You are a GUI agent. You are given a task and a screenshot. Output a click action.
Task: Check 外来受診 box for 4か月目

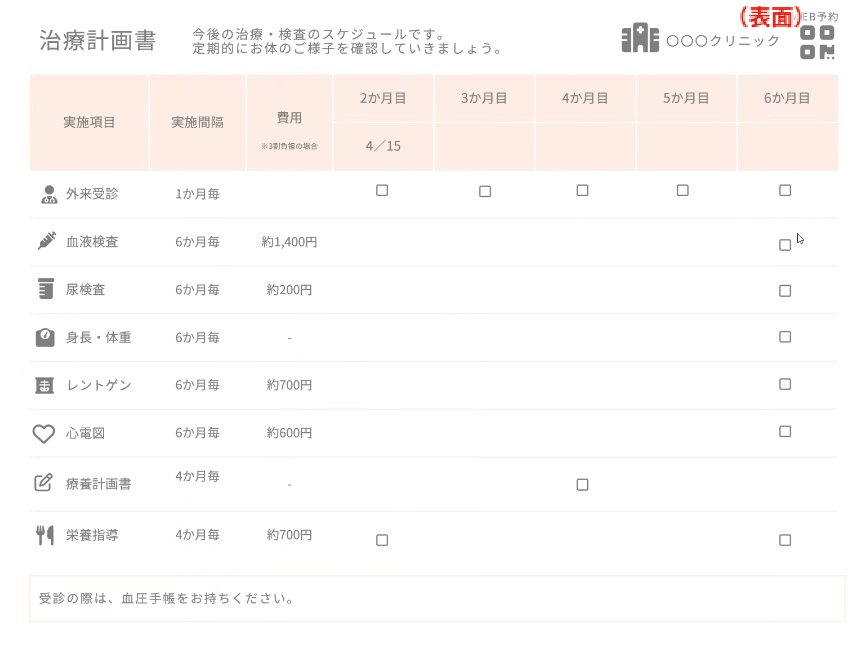[x=582, y=191]
